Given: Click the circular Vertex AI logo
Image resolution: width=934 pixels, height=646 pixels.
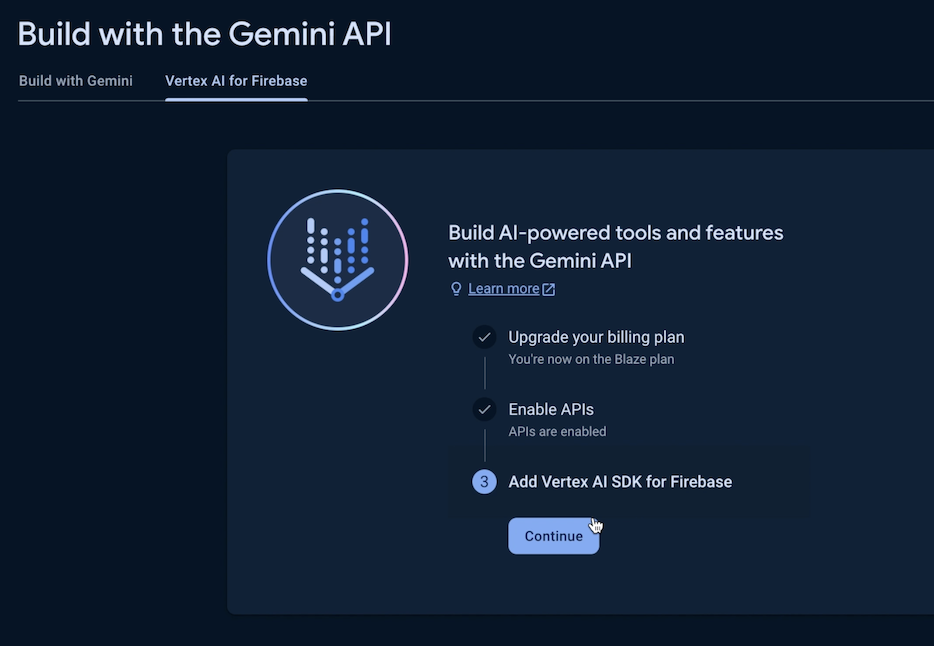Looking at the screenshot, I should (338, 259).
